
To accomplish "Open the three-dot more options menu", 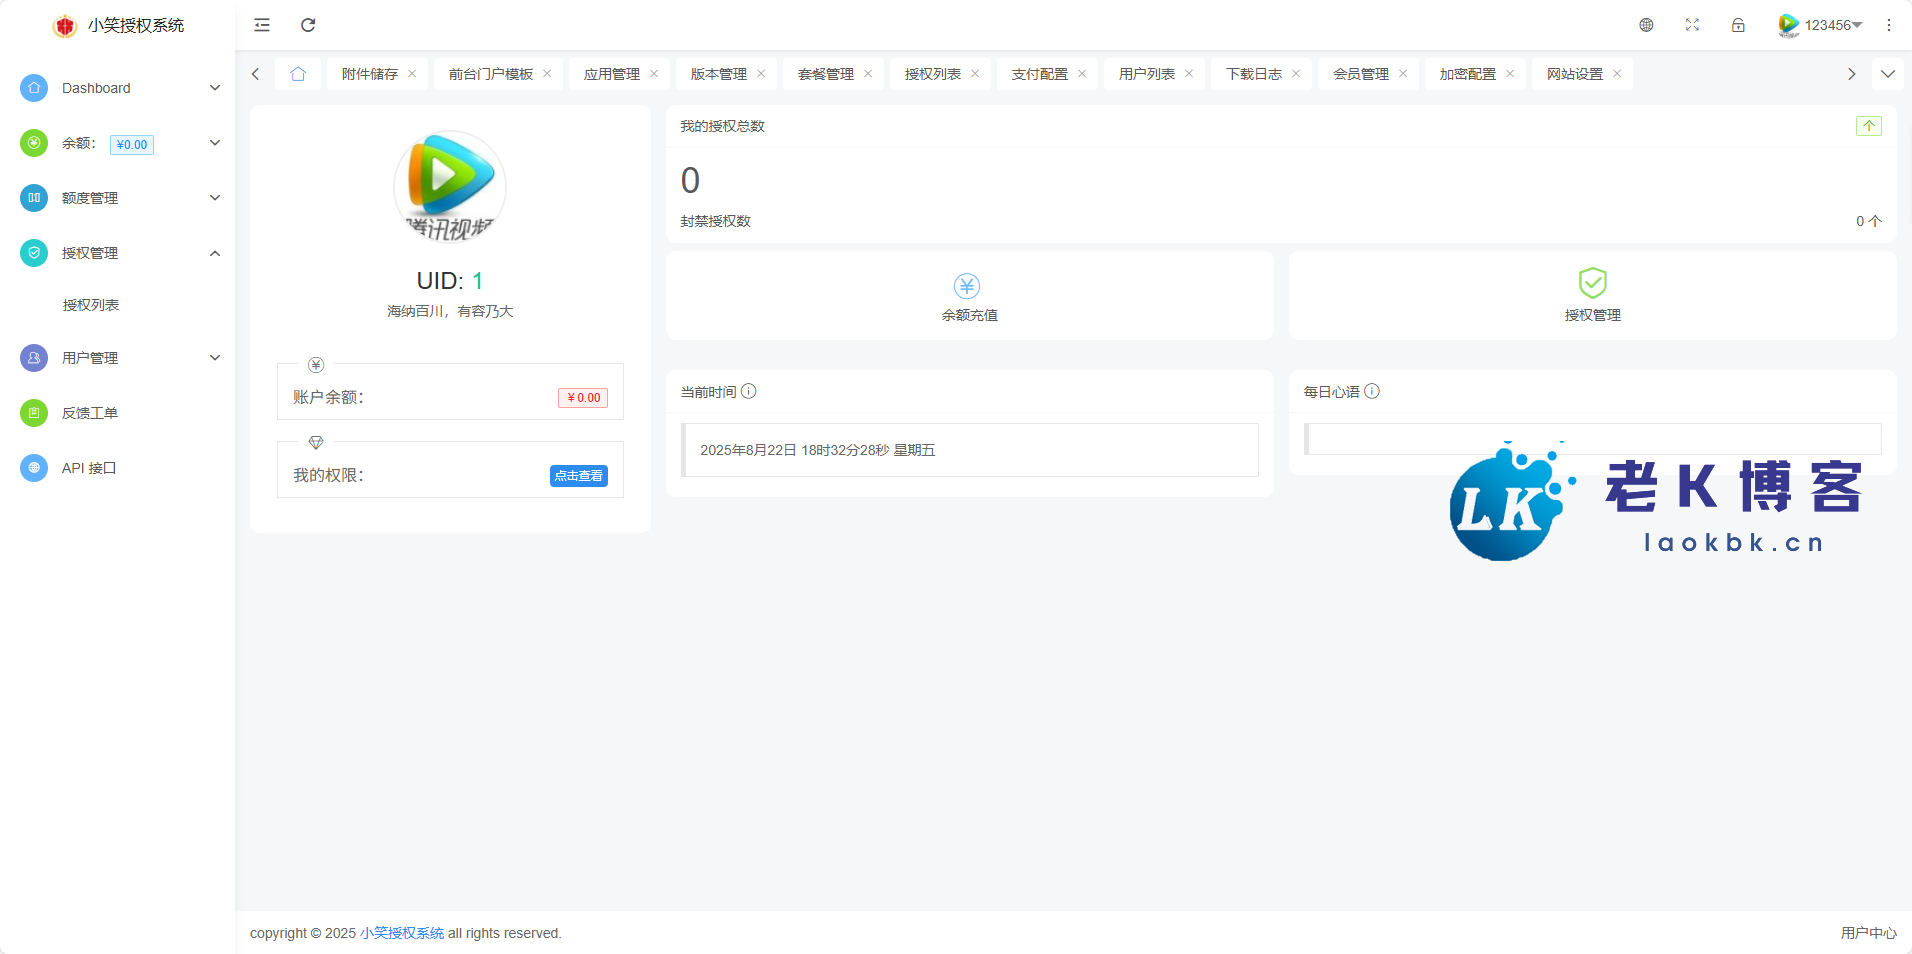I will coord(1889,25).
